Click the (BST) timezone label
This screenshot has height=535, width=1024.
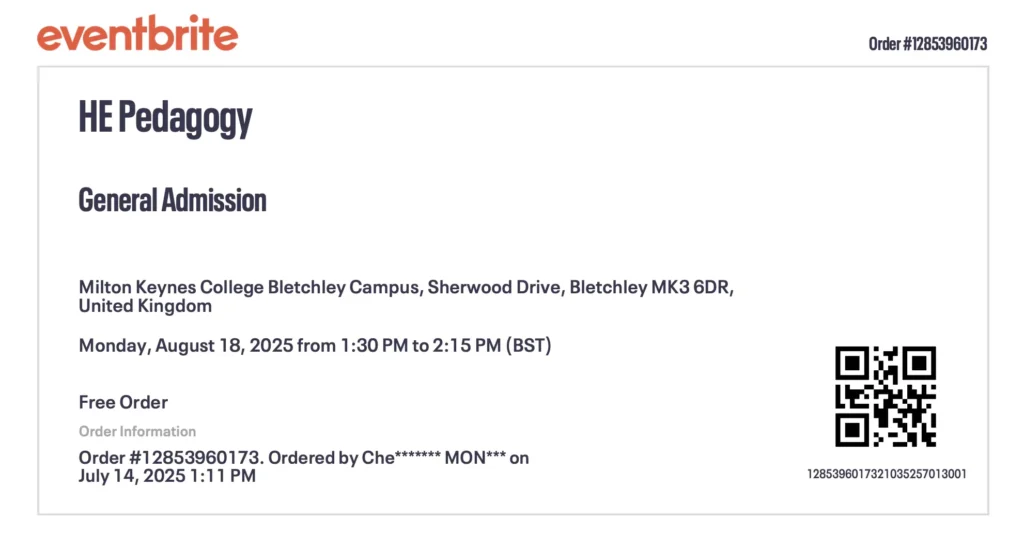coord(529,346)
